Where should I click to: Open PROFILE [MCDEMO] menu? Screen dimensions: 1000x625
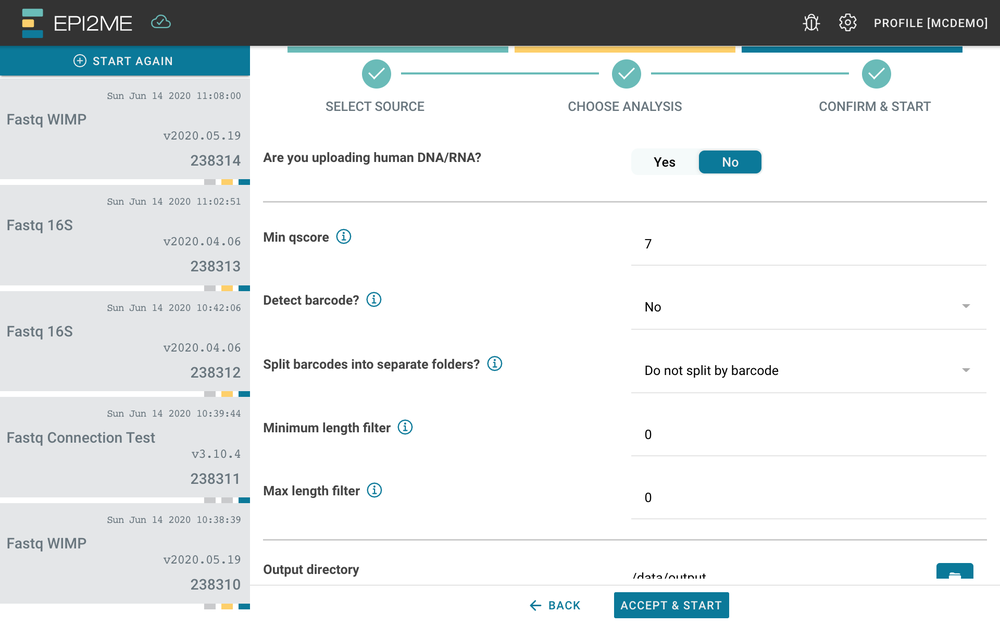click(x=930, y=23)
